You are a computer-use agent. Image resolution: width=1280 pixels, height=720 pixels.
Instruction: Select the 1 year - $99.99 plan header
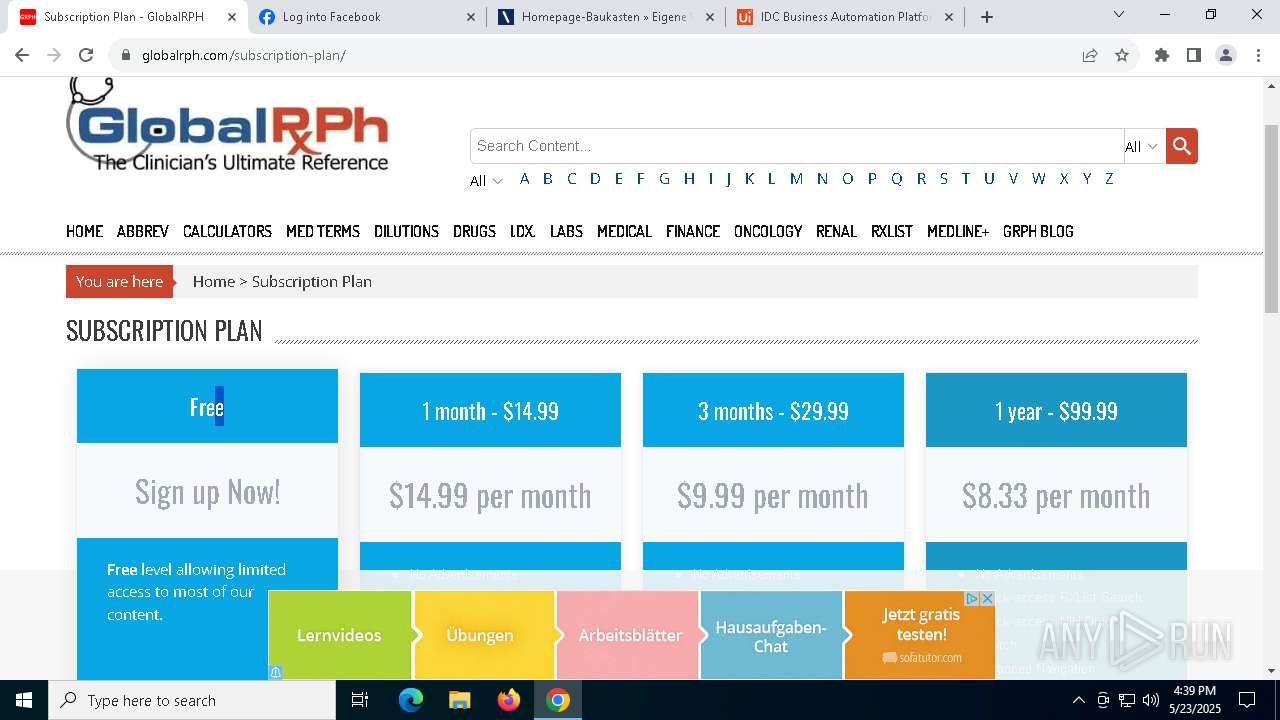point(1056,410)
